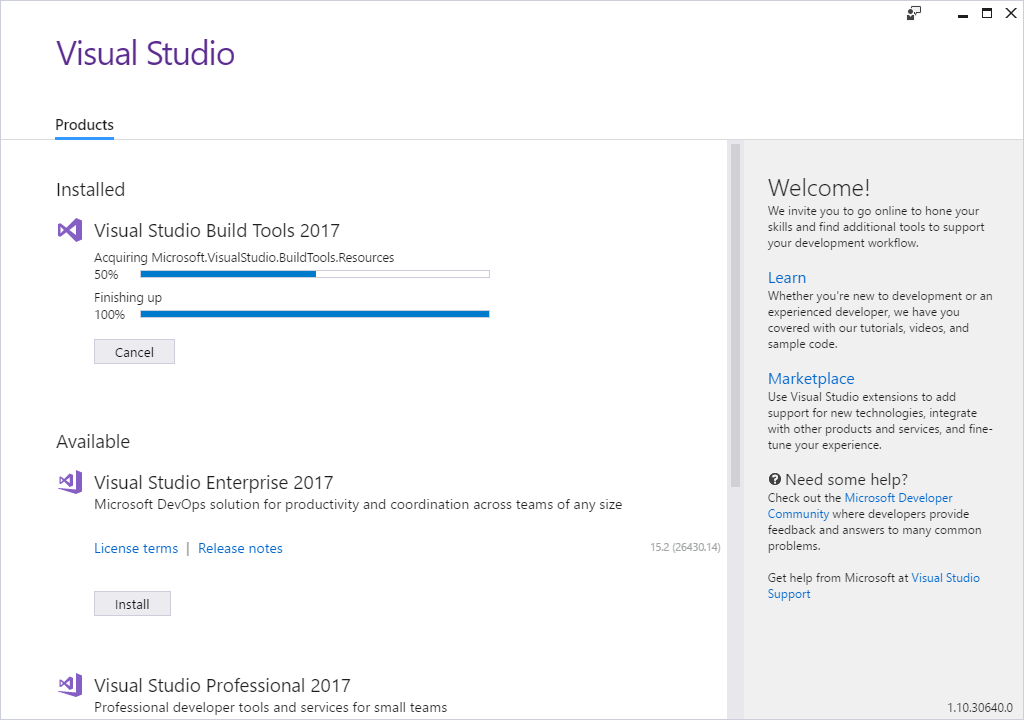Click the Finishing up 100% progress bar
Viewport: 1024px width, 720px height.
[315, 314]
